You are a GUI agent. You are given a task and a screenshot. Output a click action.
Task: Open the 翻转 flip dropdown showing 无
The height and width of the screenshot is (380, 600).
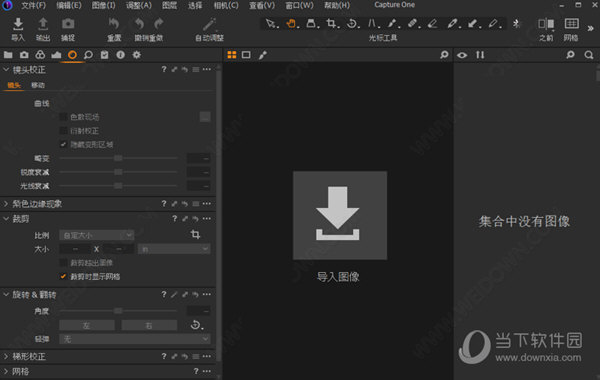click(135, 339)
